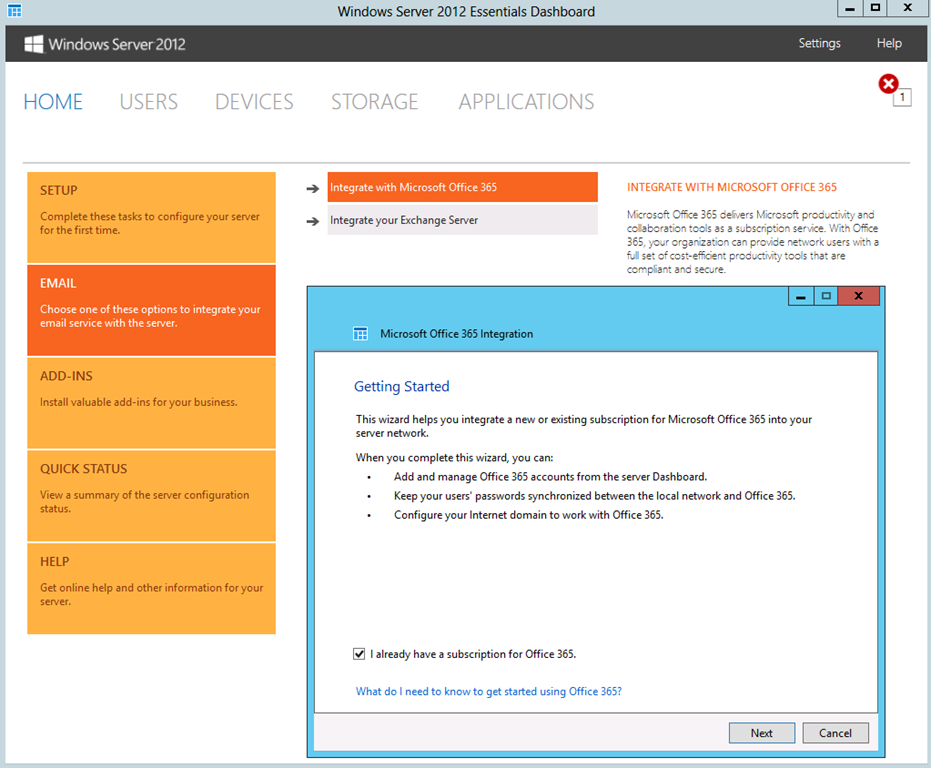Close the Office 365 Integration wizard
Screen dimensions: 931x768
[x=859, y=296]
